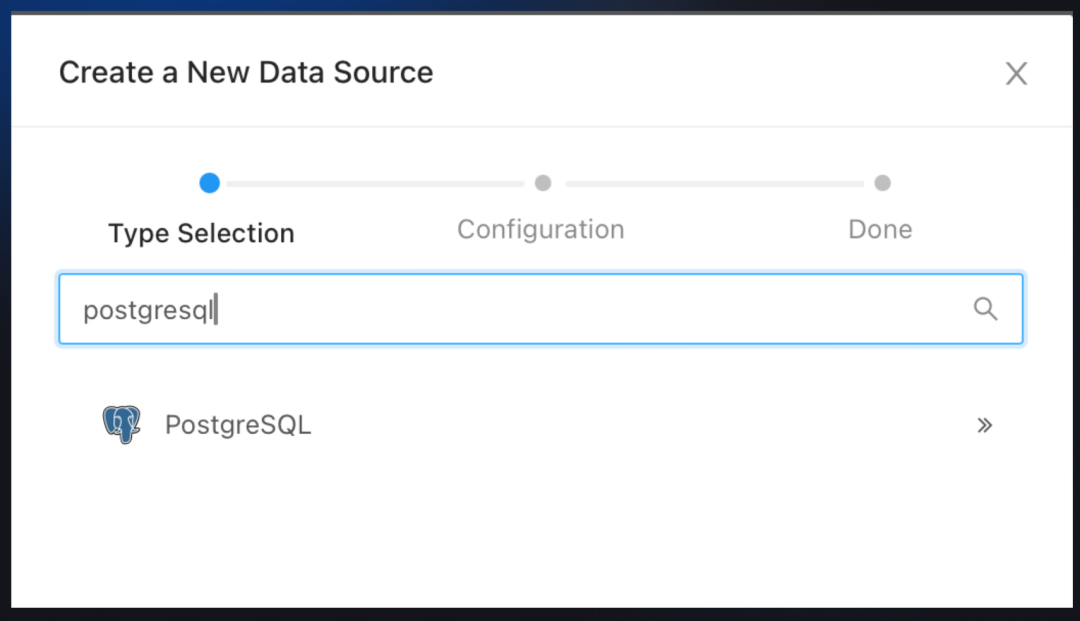Click the gray Configuration step dot
The width and height of the screenshot is (1080, 621).
543,183
